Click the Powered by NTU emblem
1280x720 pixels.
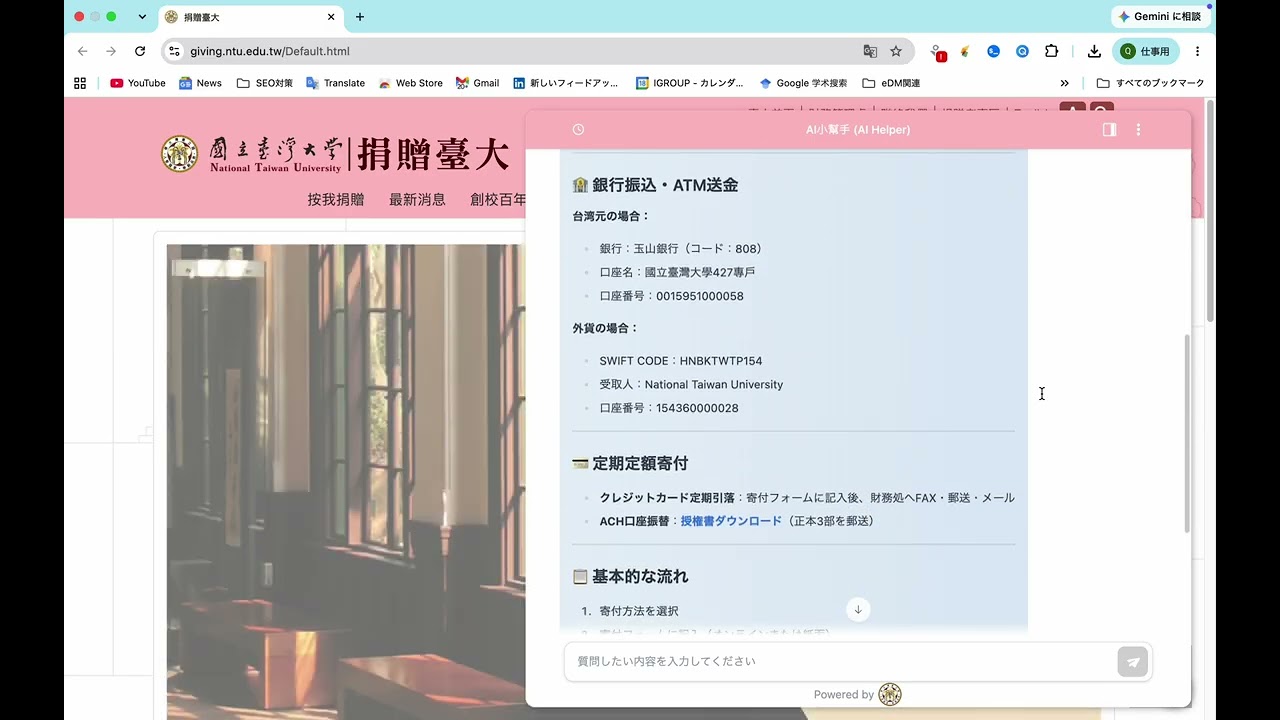890,694
